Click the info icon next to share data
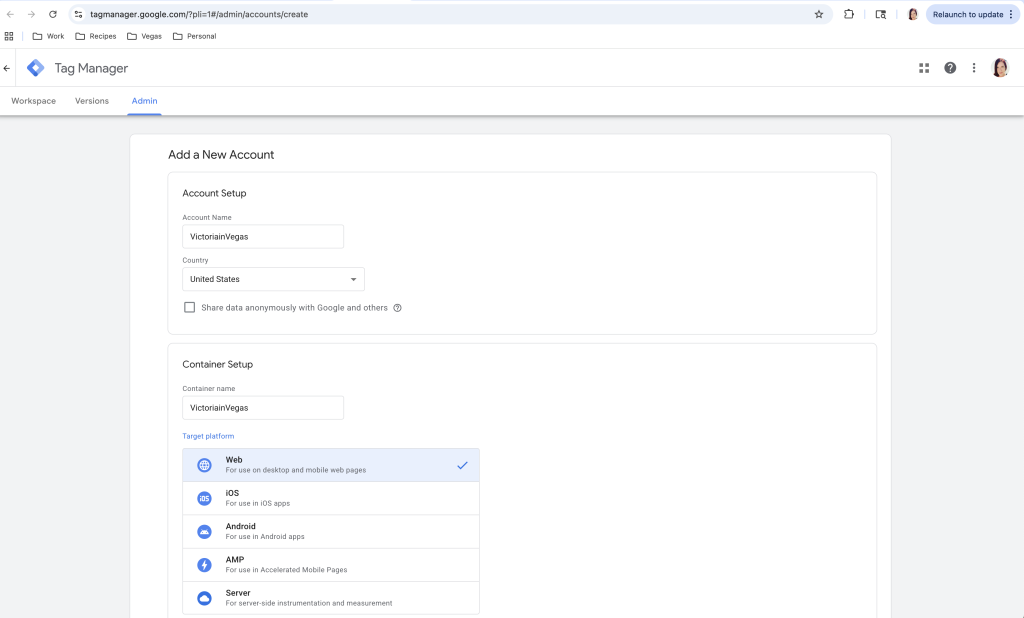 point(397,308)
